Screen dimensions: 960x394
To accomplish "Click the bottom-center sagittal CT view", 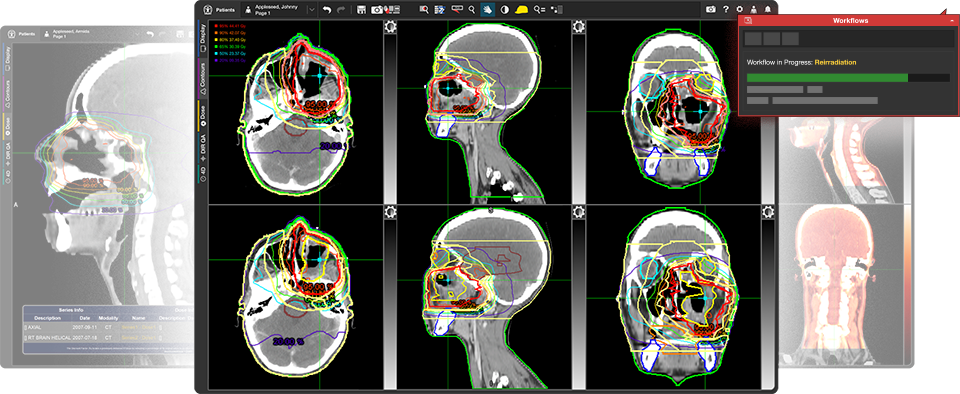I will click(x=484, y=296).
